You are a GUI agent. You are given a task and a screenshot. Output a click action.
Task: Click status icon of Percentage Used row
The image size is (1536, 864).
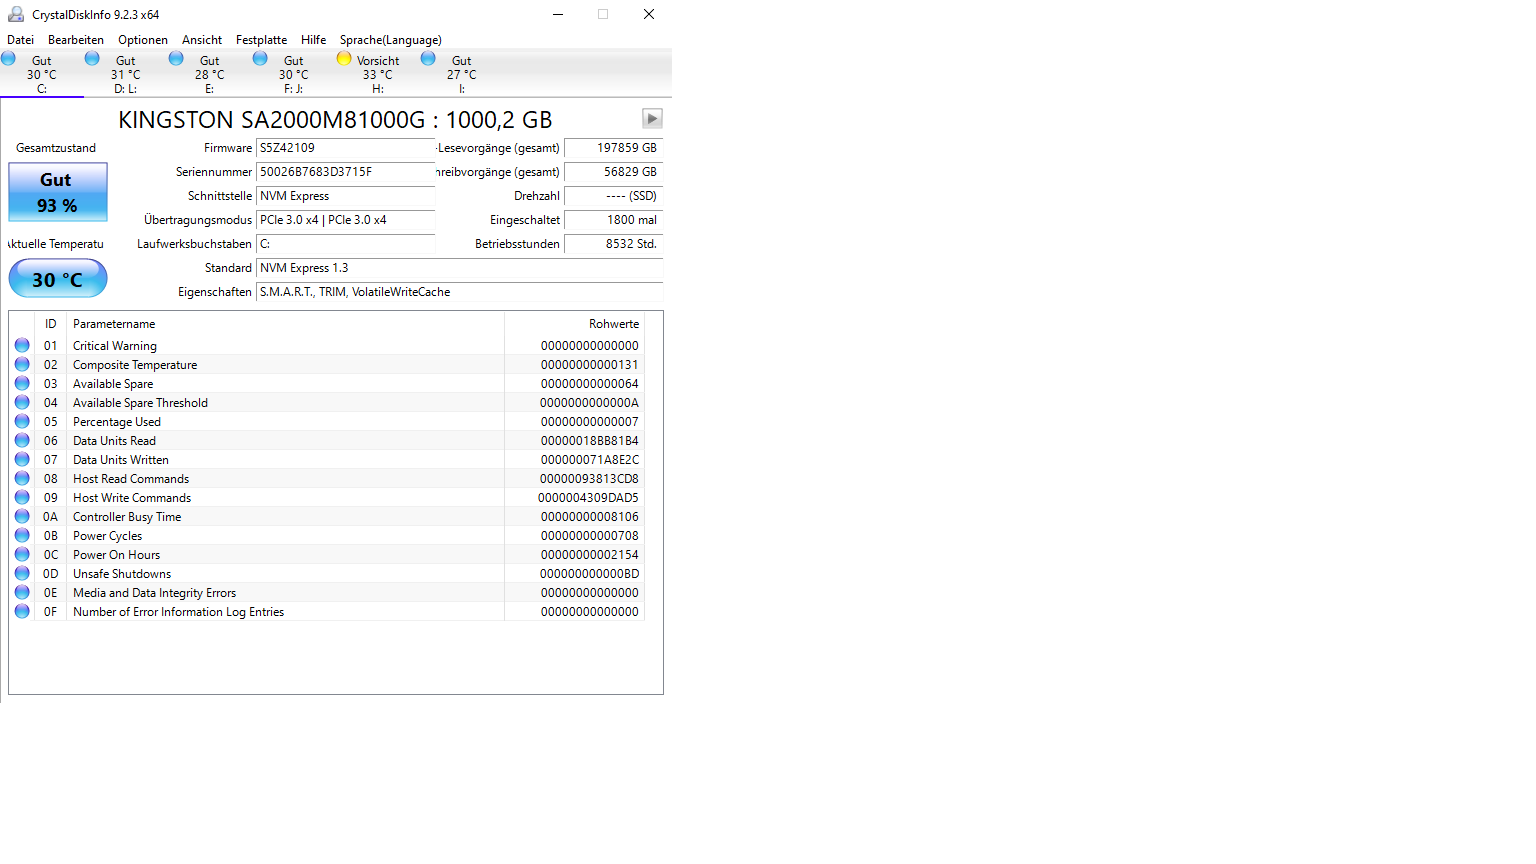(x=22, y=421)
